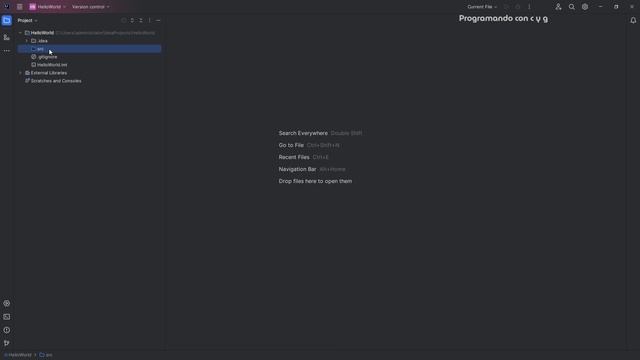Open the Code With Me icon
This screenshot has height=360, width=640.
click(558, 7)
